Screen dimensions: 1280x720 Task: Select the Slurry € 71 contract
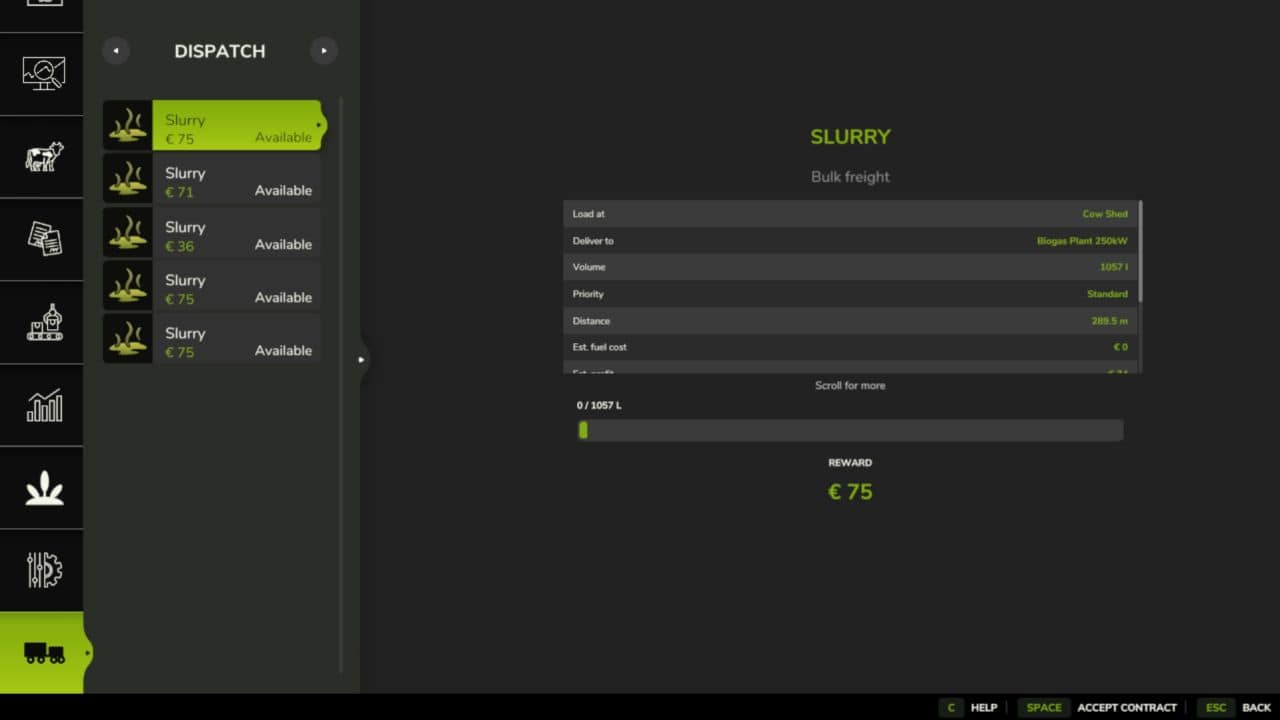click(212, 178)
